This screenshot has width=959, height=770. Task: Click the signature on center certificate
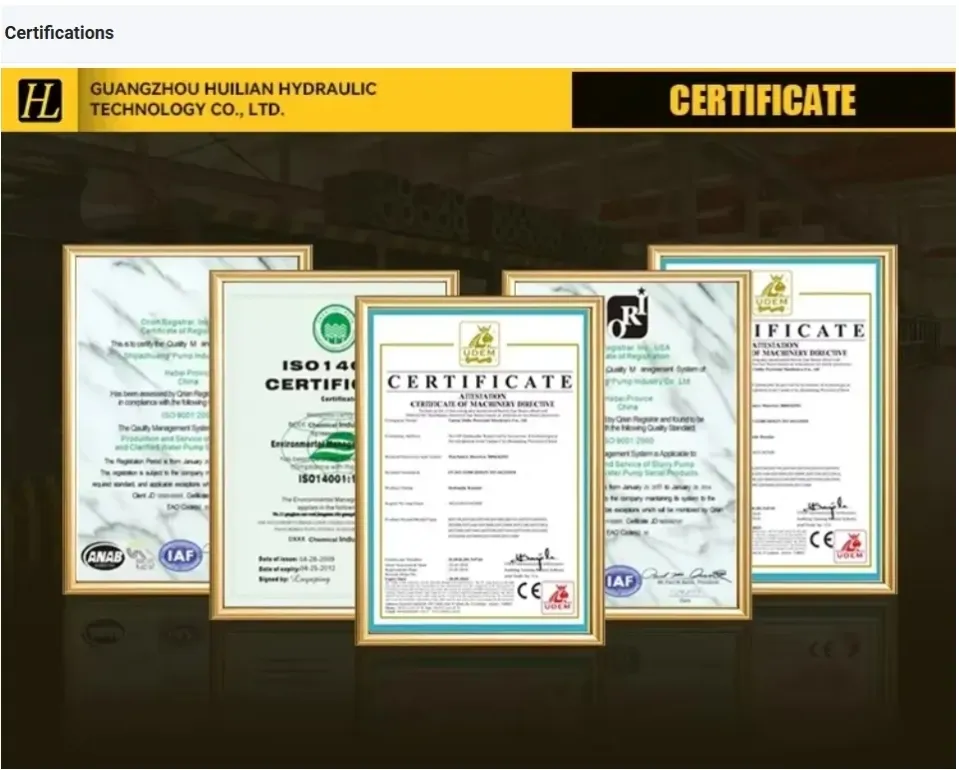[x=531, y=557]
